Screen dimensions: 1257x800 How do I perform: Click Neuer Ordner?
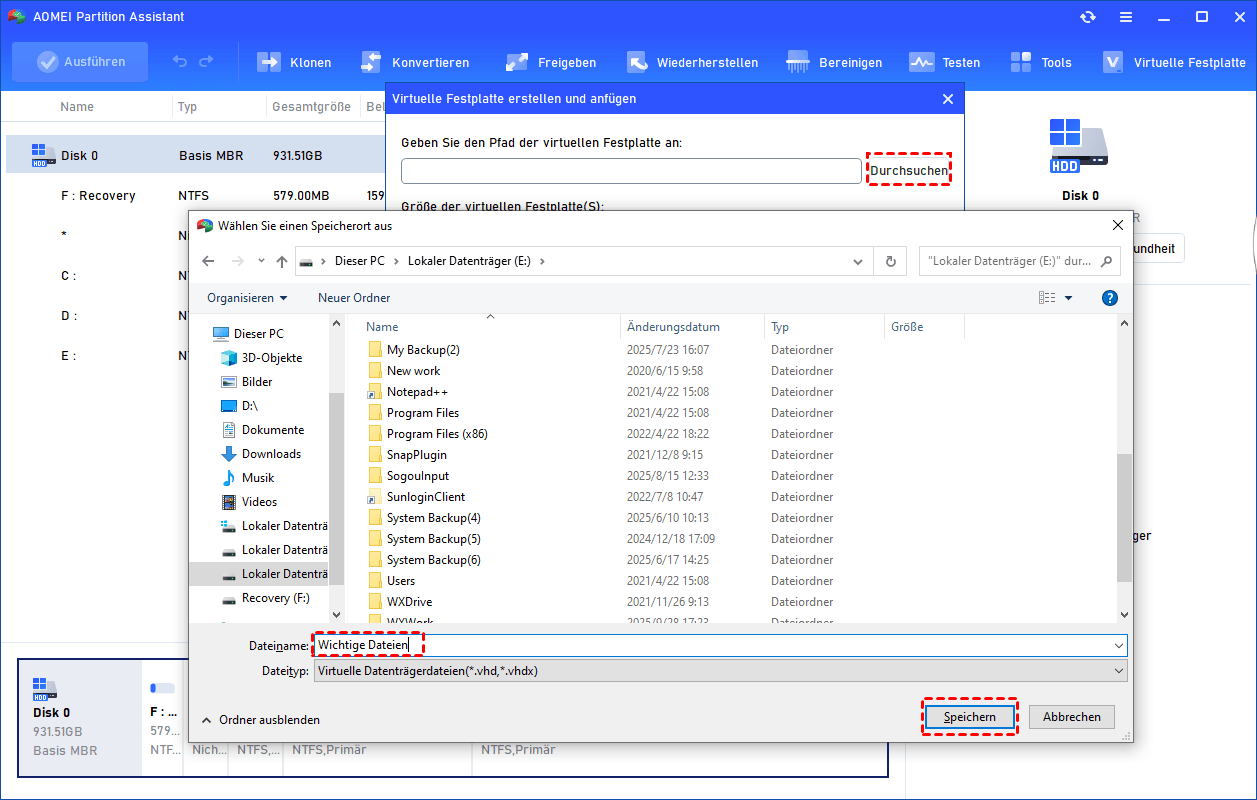[354, 298]
